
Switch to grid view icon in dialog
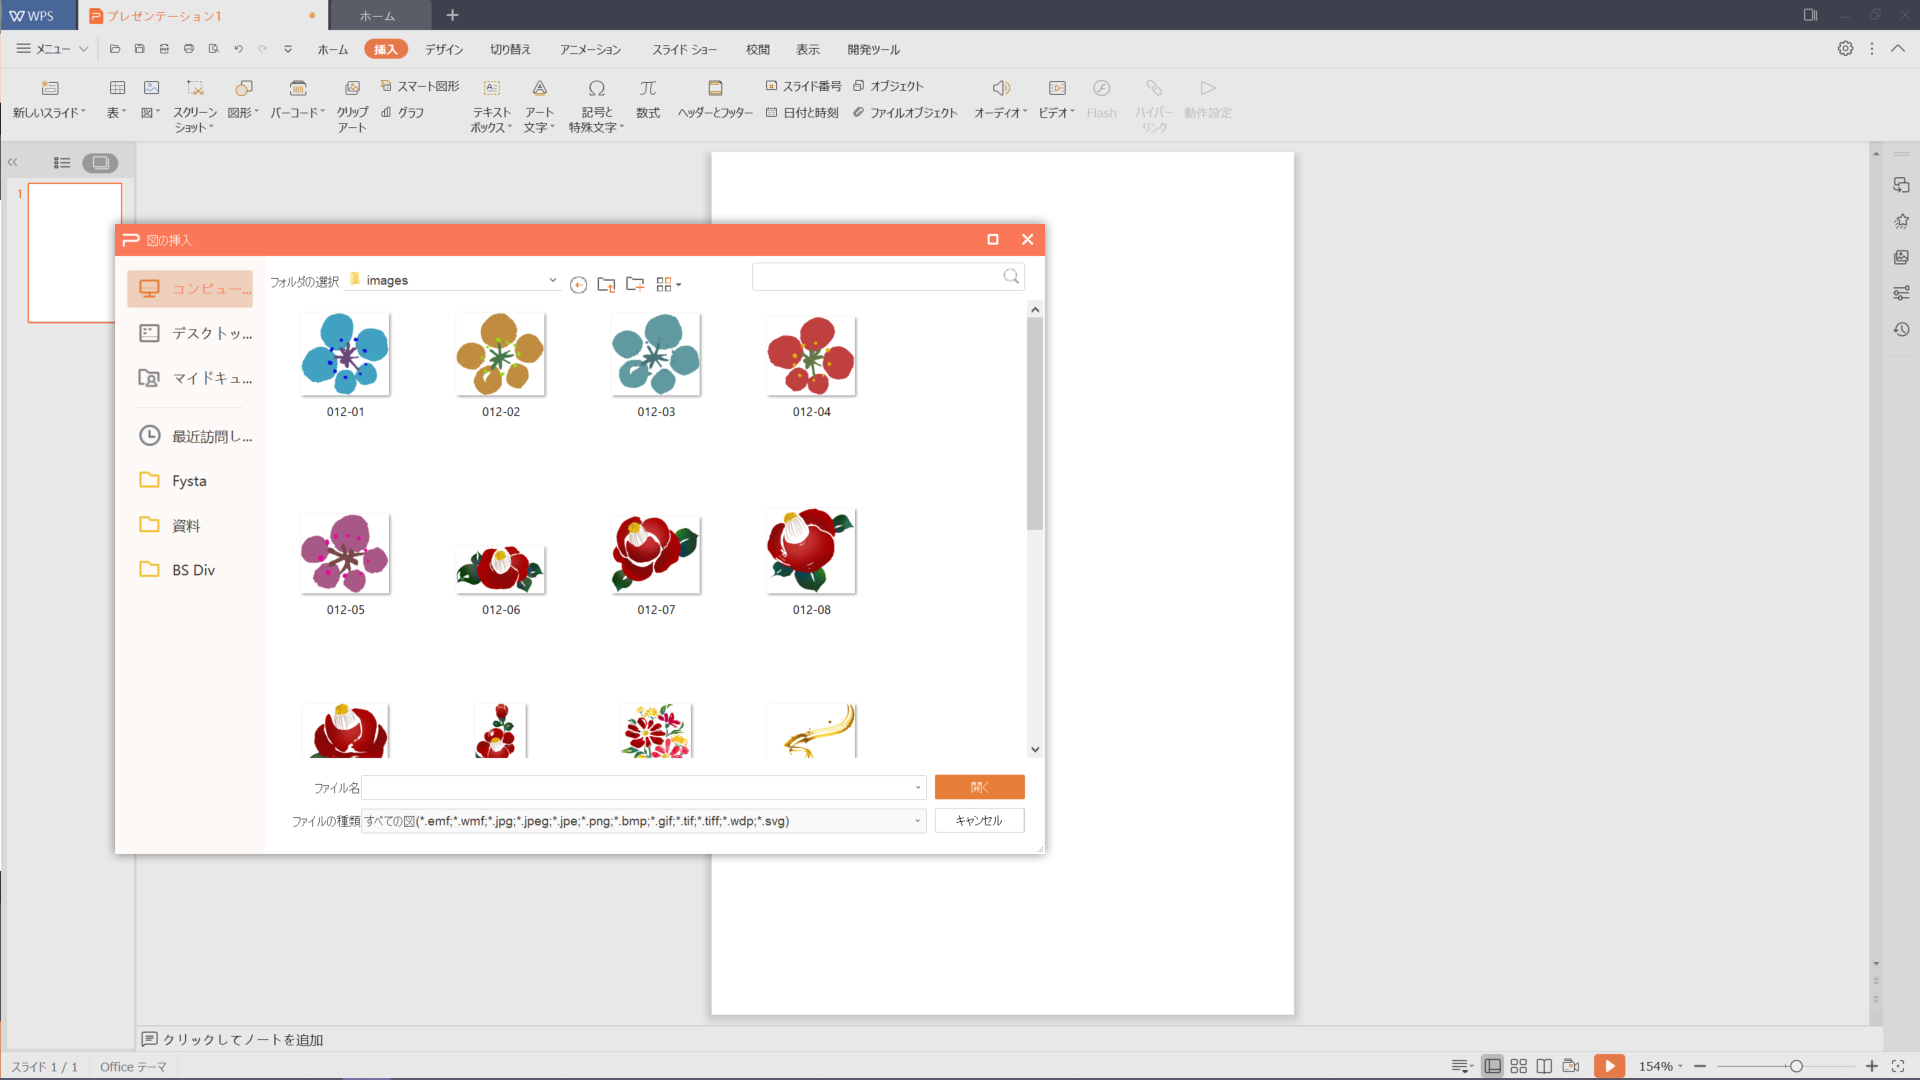point(663,284)
